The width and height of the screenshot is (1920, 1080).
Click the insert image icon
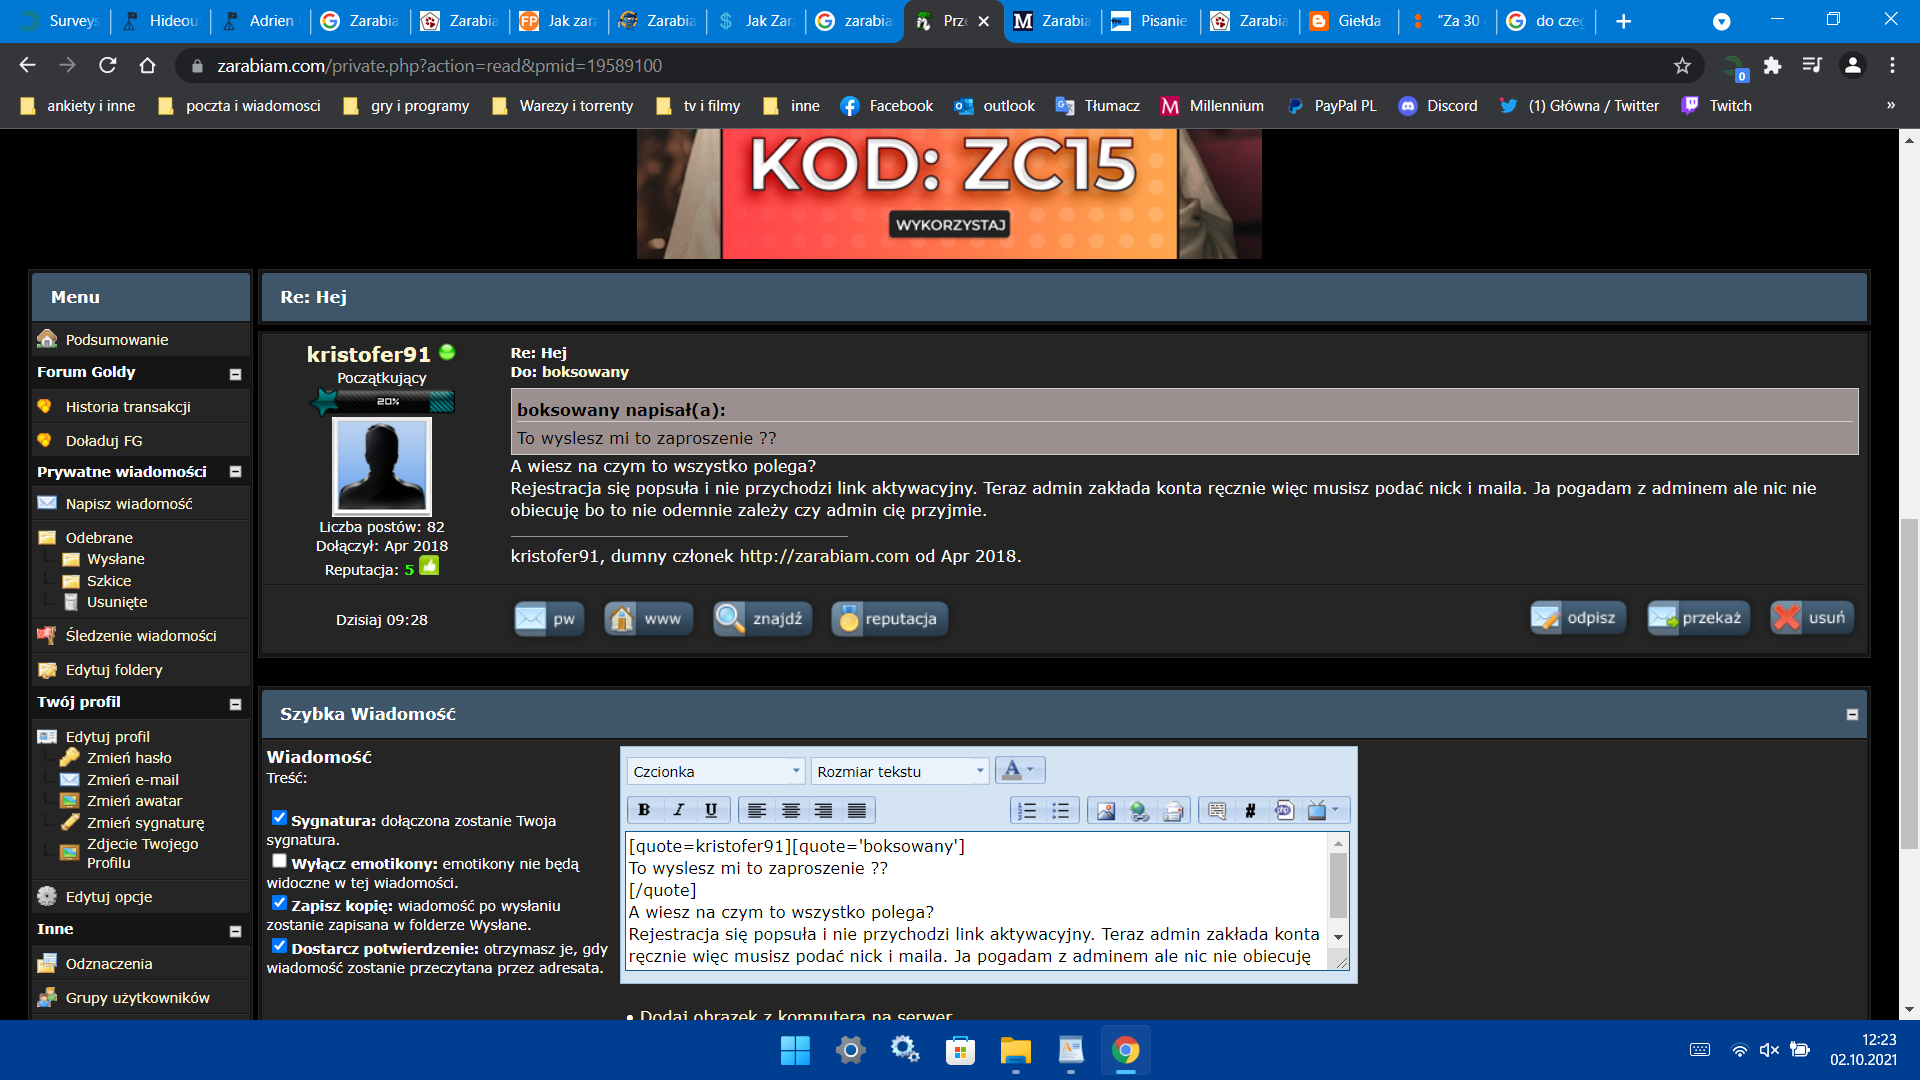pyautogui.click(x=1105, y=810)
